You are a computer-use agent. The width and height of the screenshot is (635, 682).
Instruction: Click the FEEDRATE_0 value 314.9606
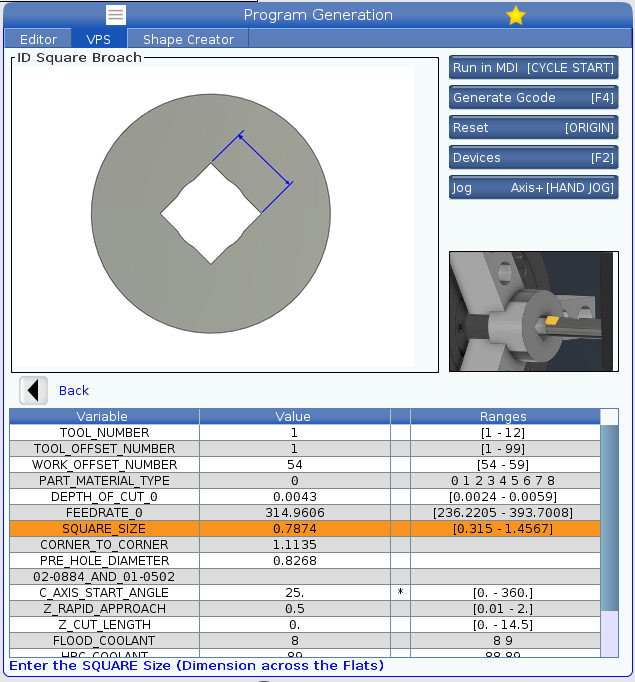click(295, 513)
